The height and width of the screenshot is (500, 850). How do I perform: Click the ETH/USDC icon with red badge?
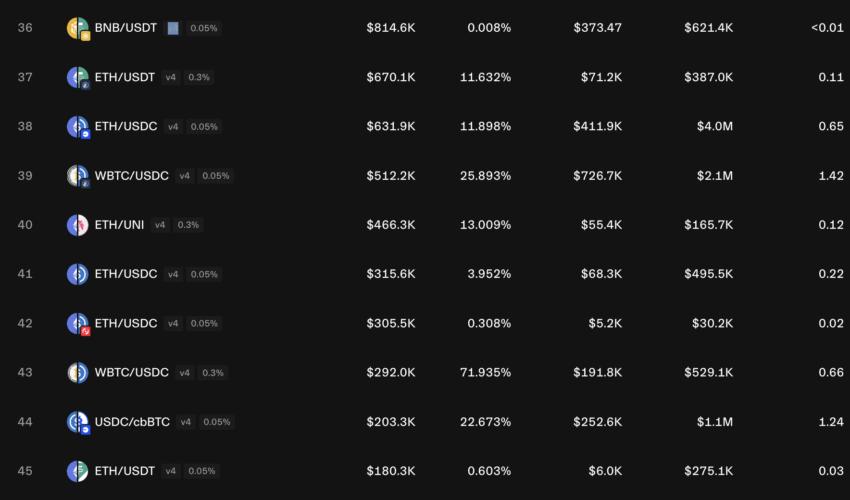point(78,324)
